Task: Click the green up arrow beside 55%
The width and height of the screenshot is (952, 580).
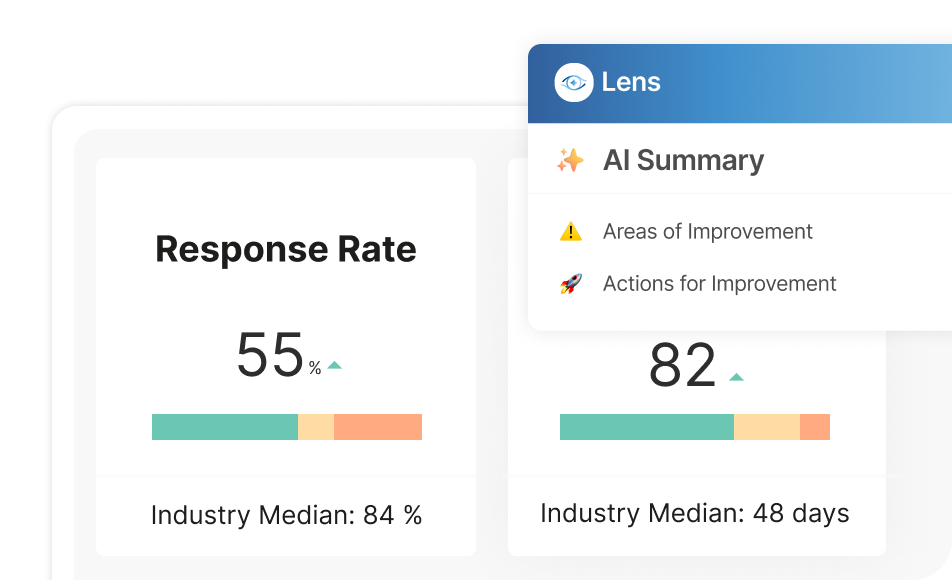Action: [x=335, y=365]
